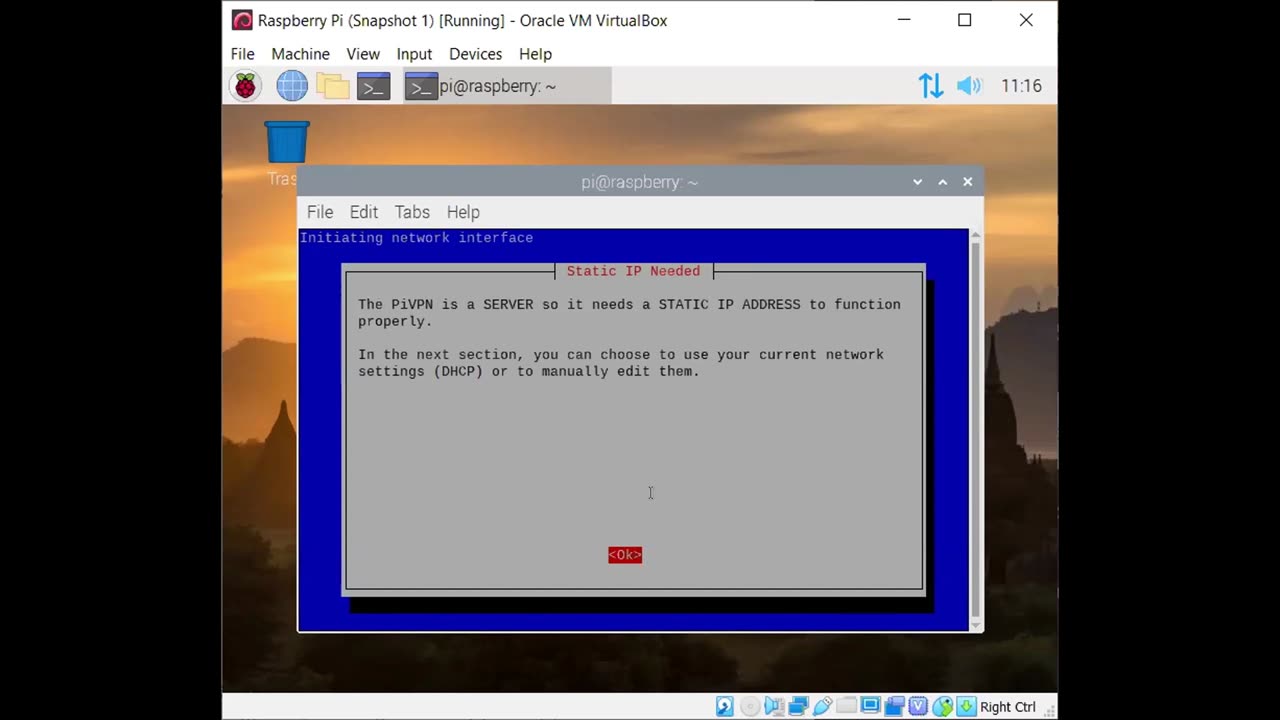Open the VirtualBox Devices menu
The height and width of the screenshot is (720, 1280).
coord(475,54)
